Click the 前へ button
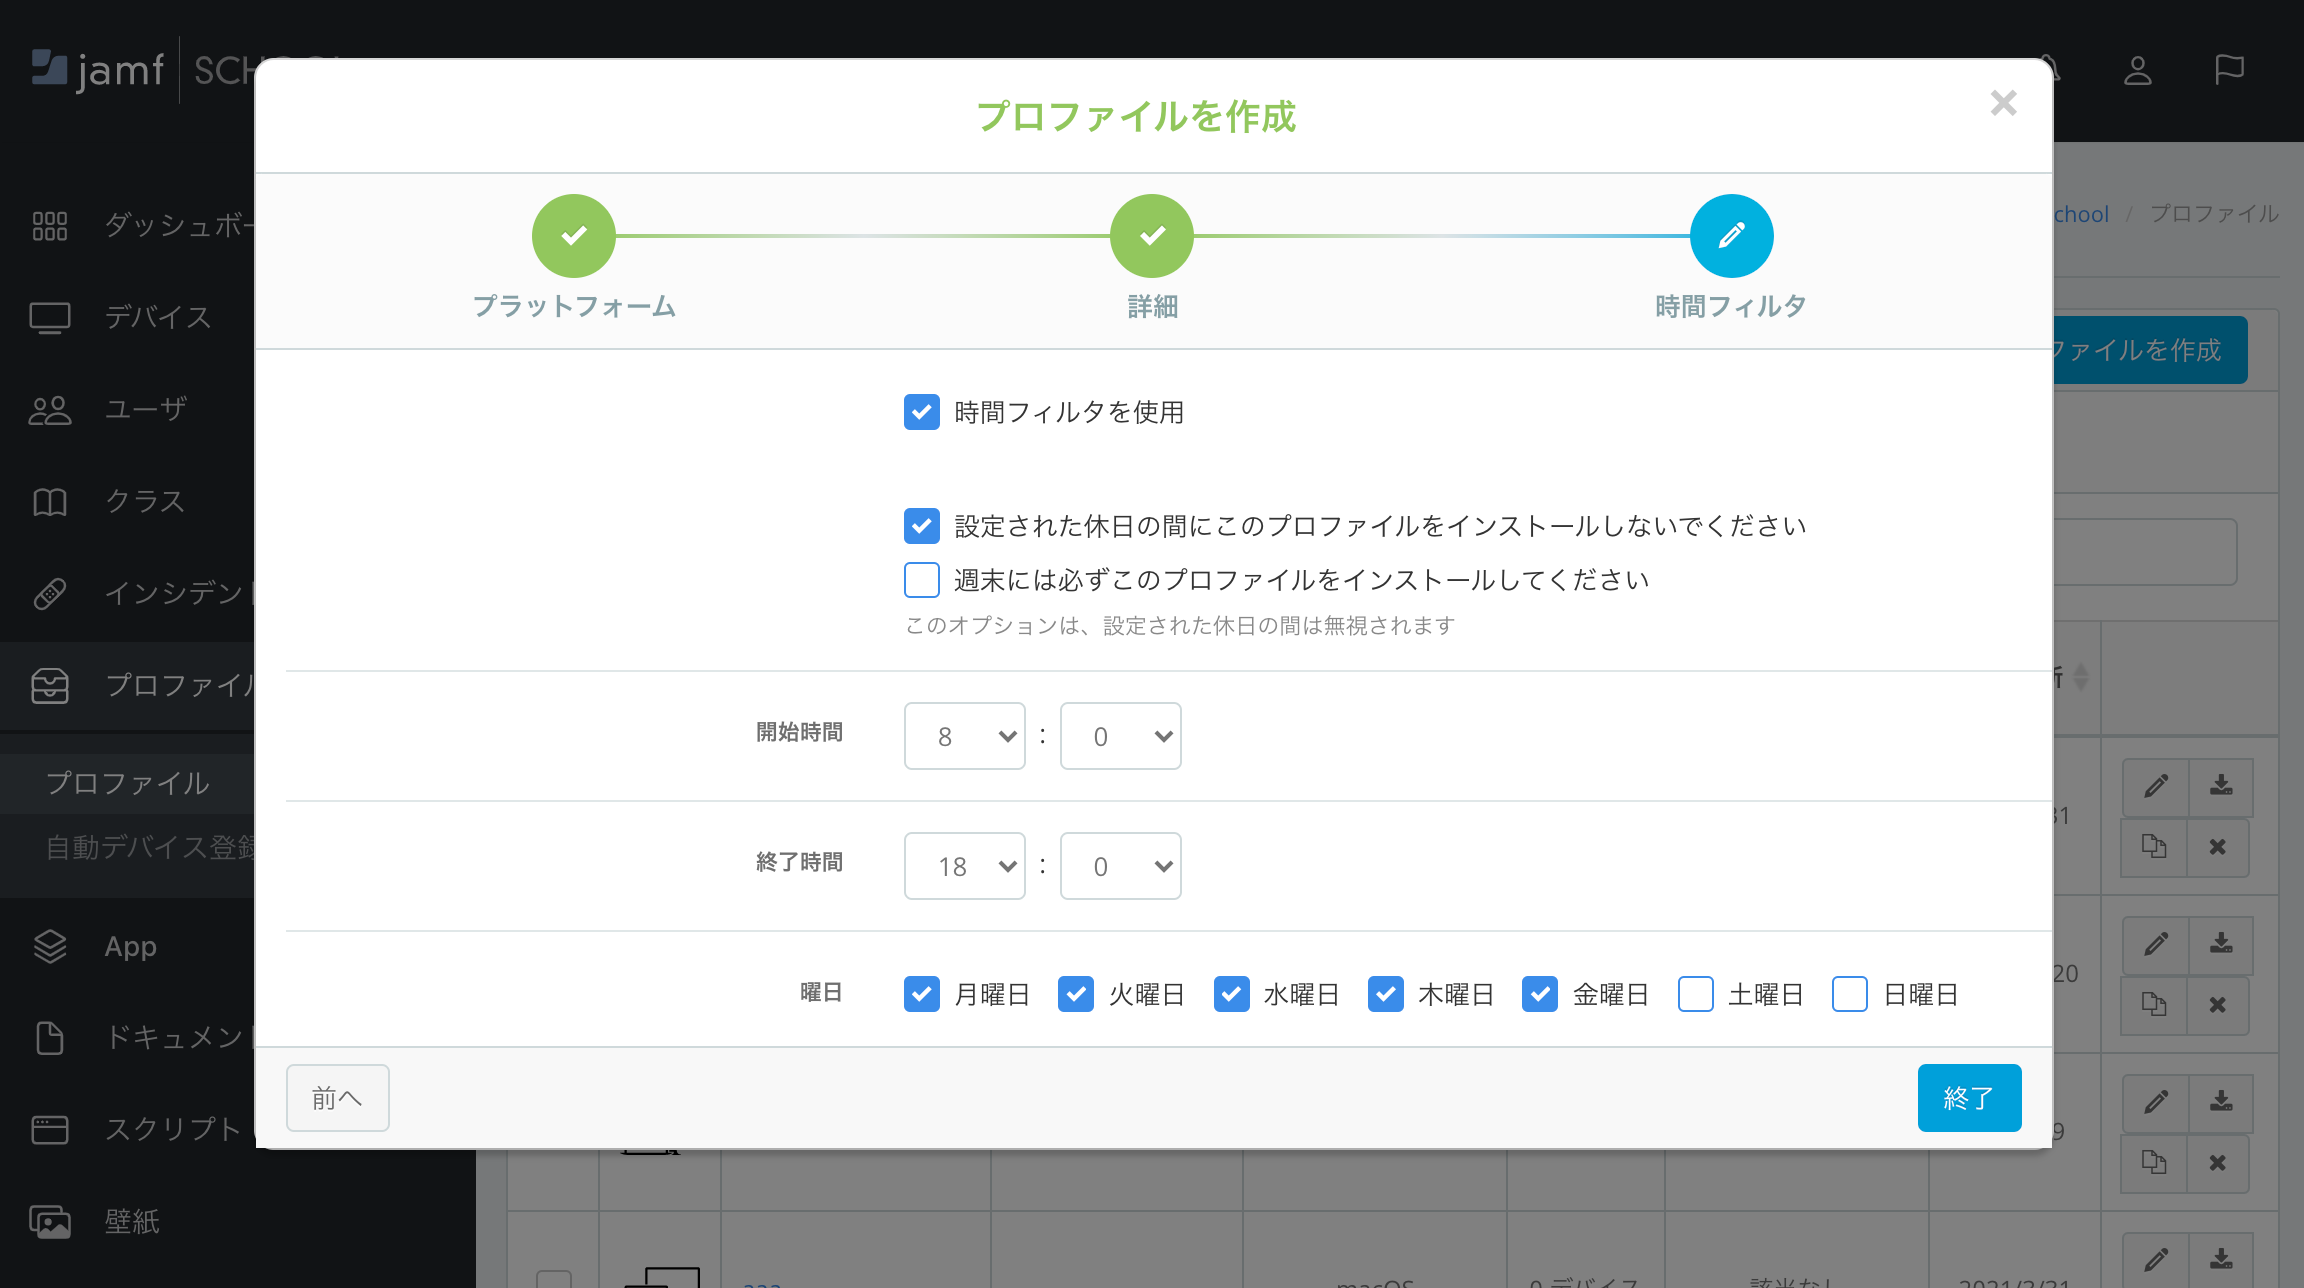2304x1288 pixels. (x=338, y=1098)
